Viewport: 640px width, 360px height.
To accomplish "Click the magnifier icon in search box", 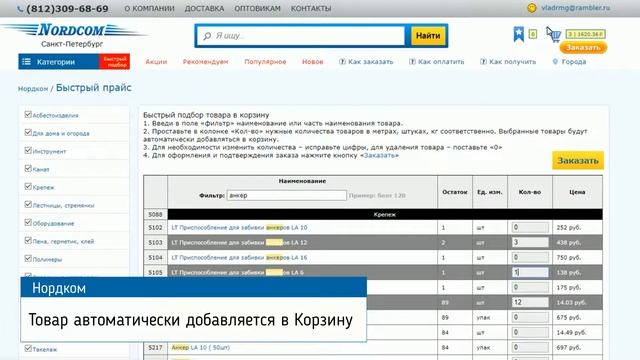I will click(207, 36).
